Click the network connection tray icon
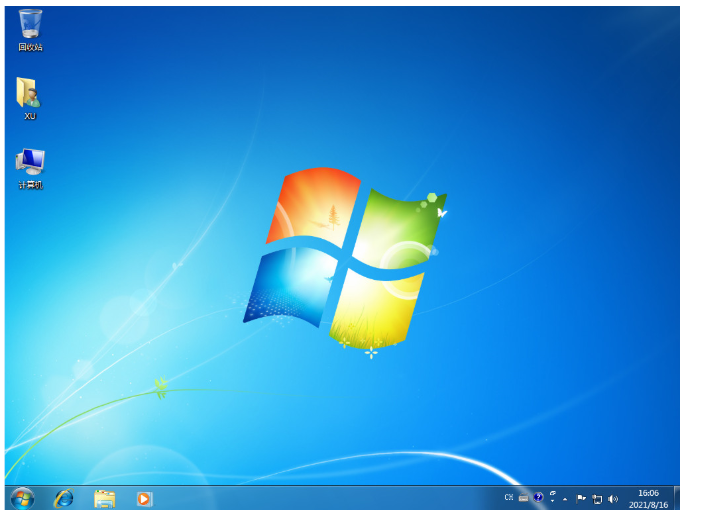Screen dimensions: 702x519 coord(597,498)
